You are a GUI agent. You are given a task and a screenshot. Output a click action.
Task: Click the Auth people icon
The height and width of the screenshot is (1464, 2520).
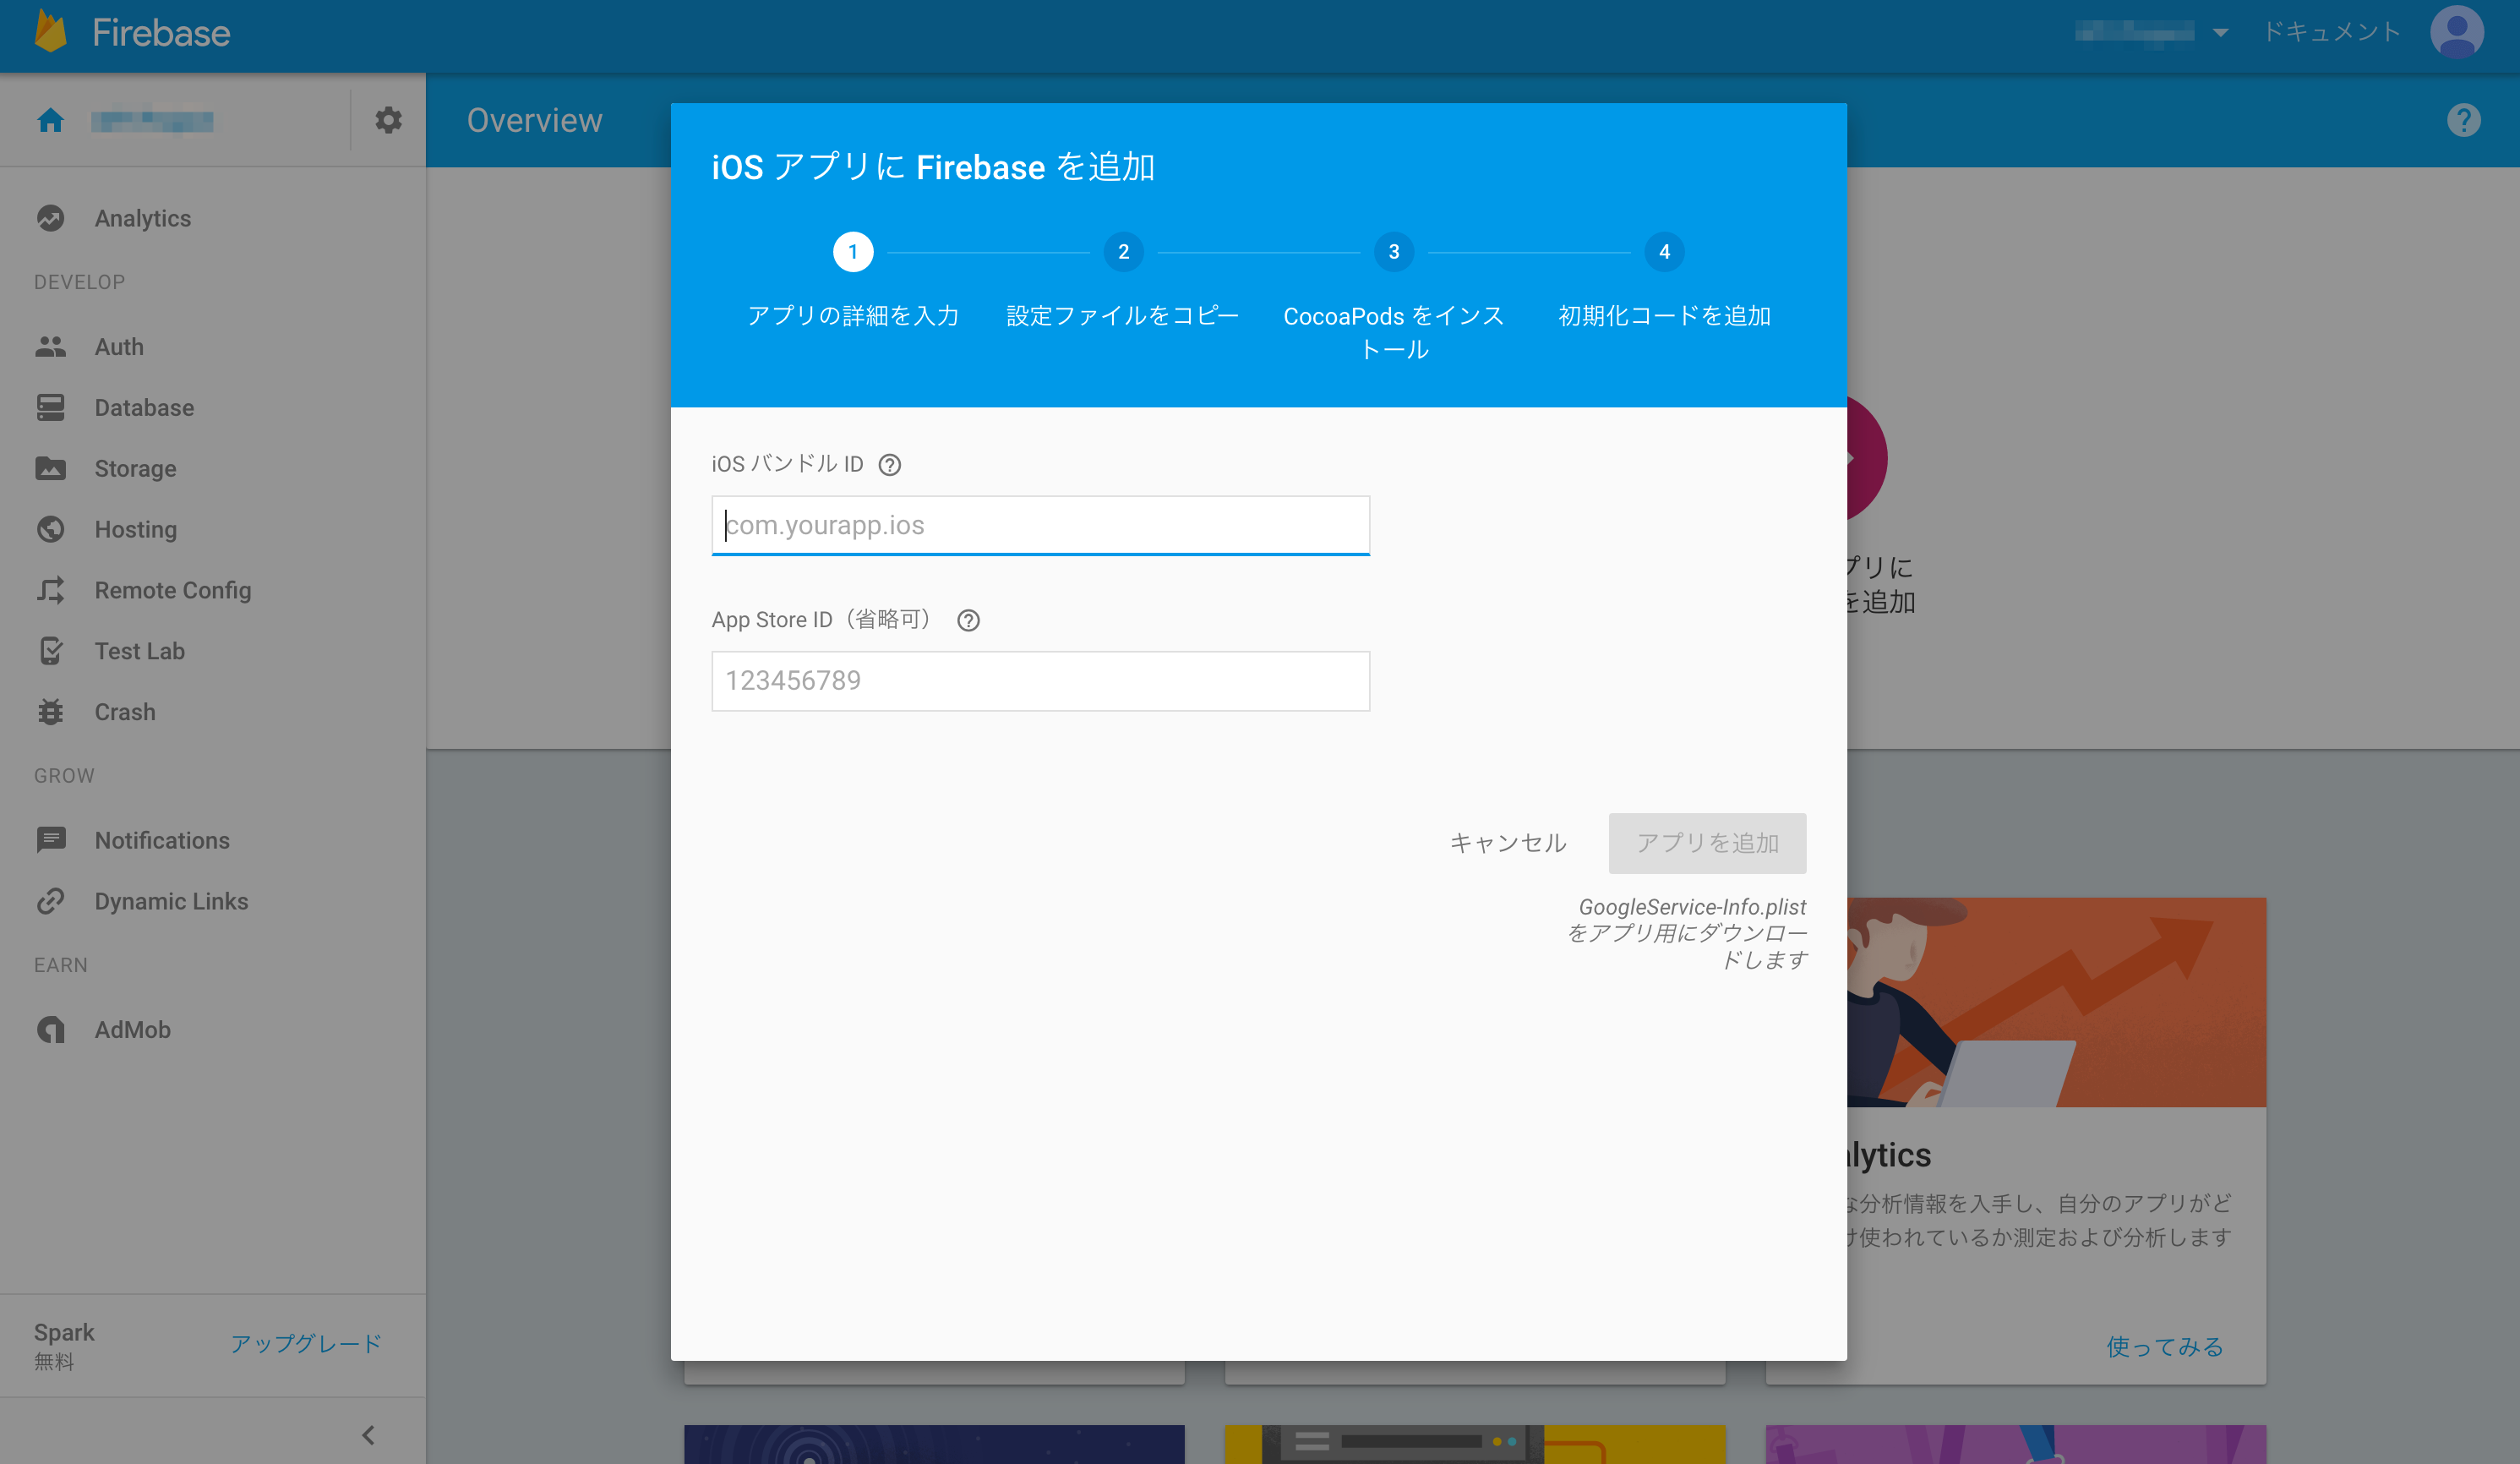pyautogui.click(x=50, y=347)
